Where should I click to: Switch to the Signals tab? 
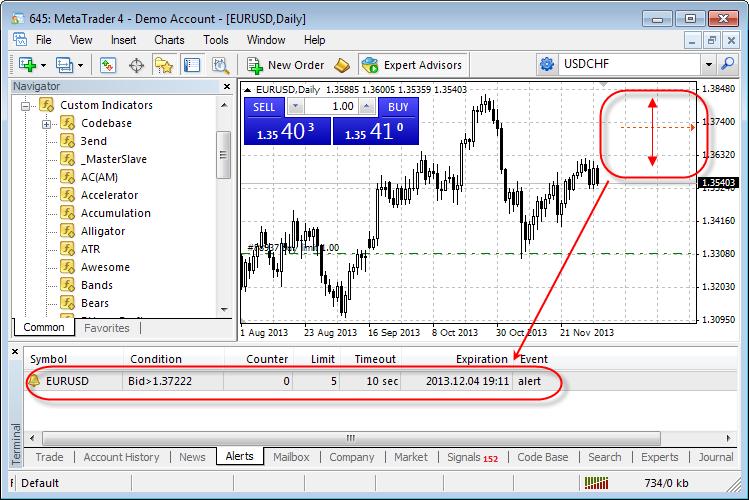472,457
